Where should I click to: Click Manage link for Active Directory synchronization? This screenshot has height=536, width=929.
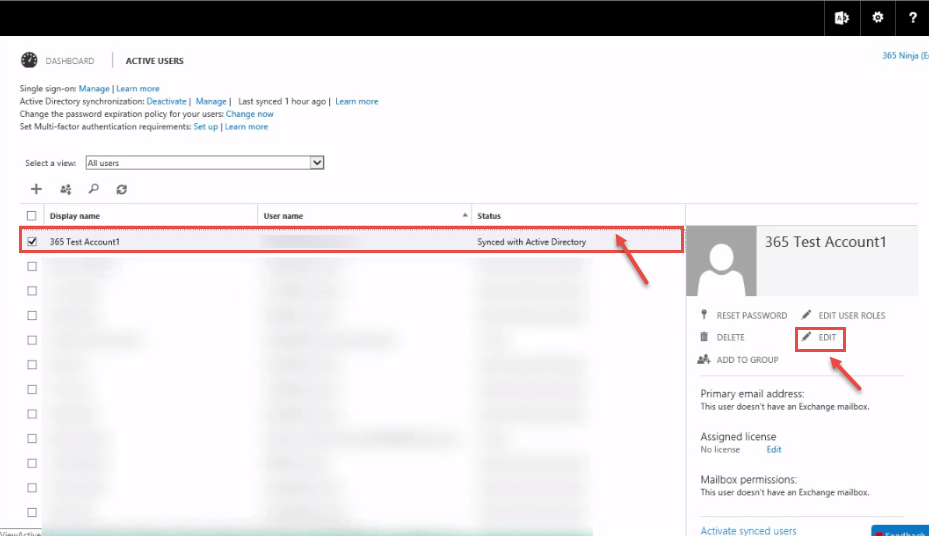211,101
